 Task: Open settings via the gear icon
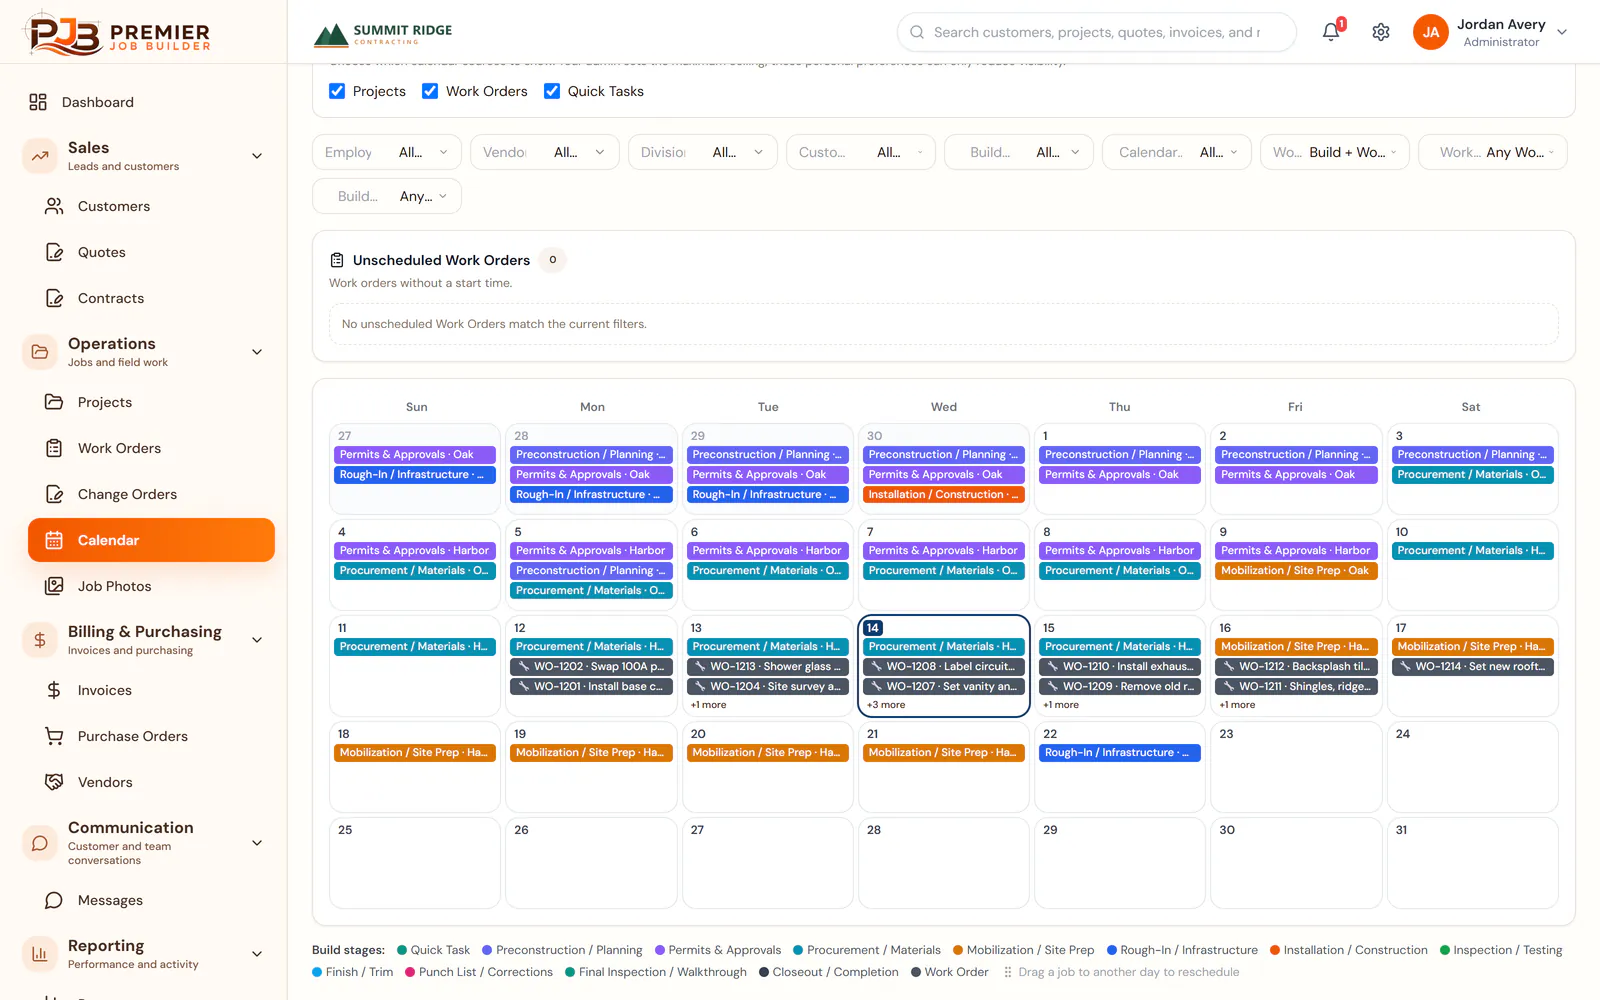click(1381, 32)
